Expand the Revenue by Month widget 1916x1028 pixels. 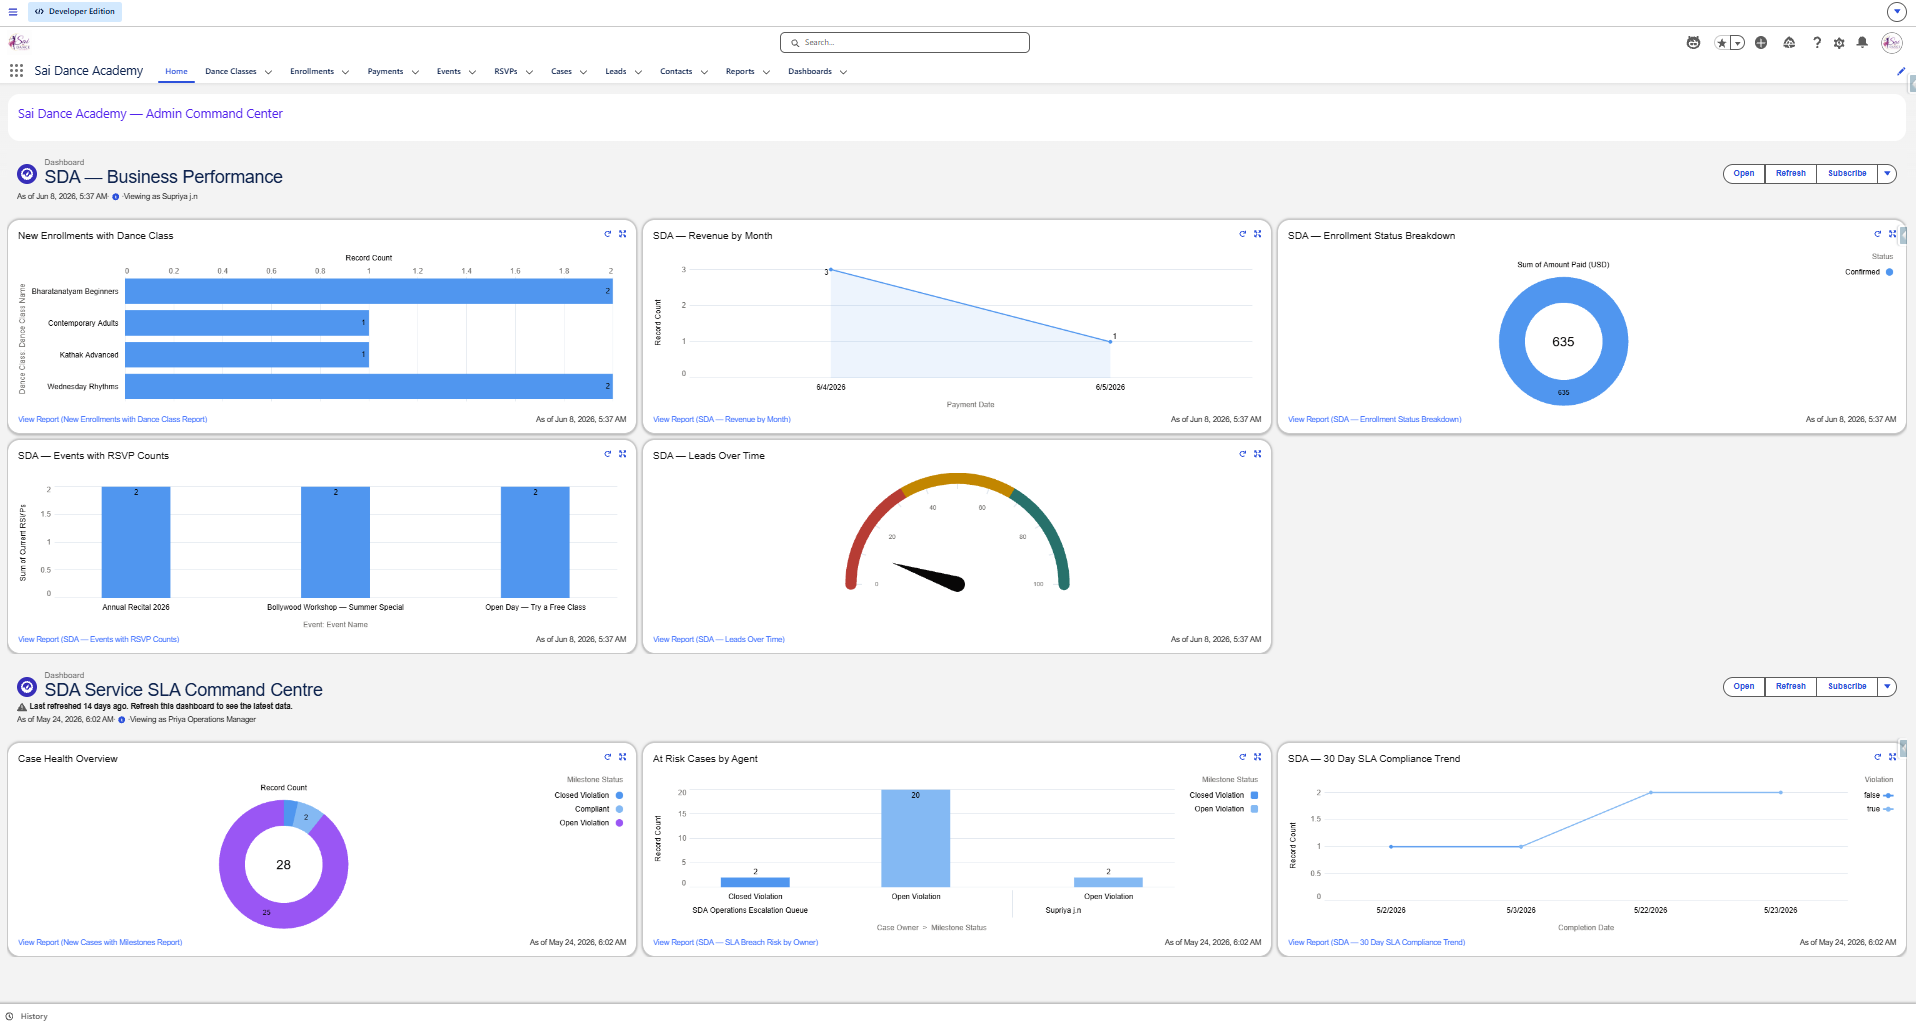(1257, 234)
